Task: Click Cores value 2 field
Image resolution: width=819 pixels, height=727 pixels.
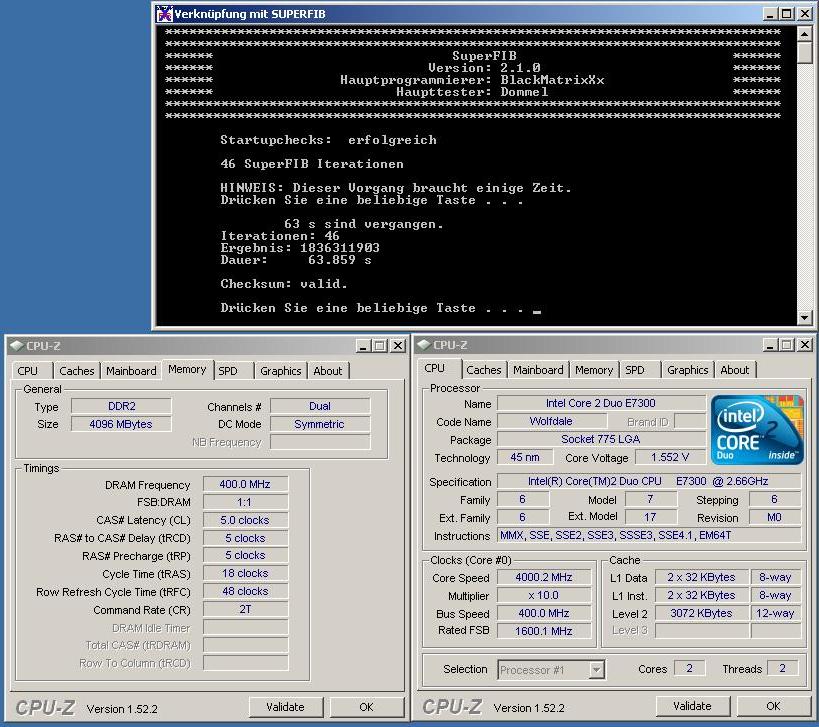Action: point(689,669)
